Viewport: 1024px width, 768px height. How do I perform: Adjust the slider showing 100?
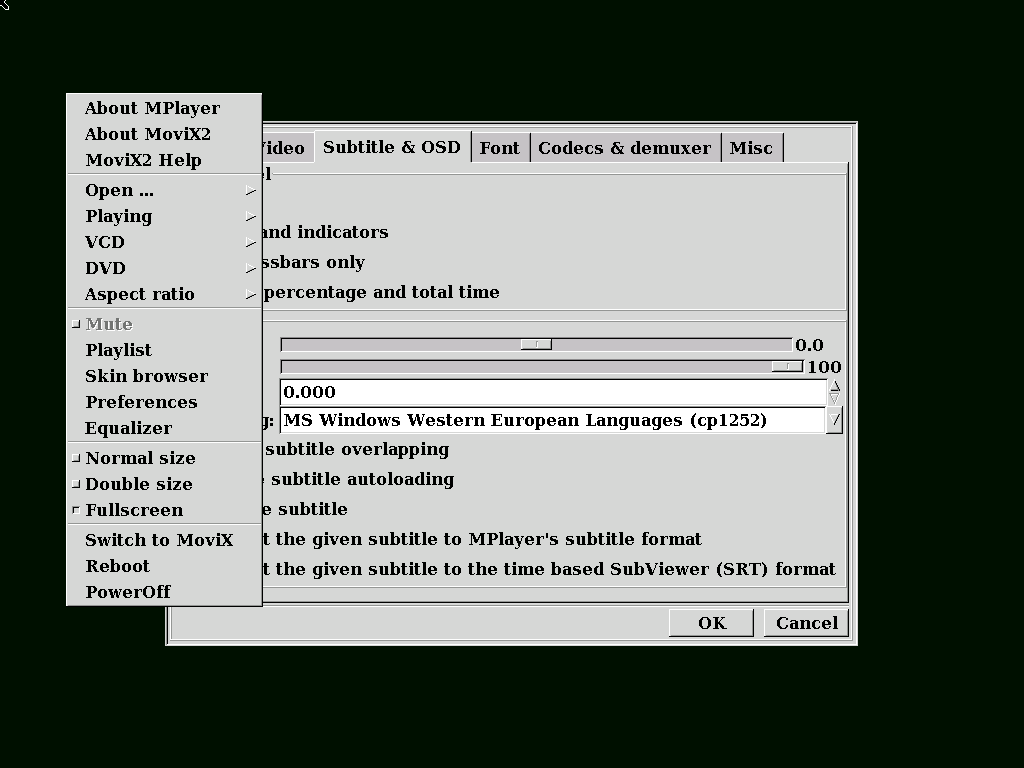542,367
